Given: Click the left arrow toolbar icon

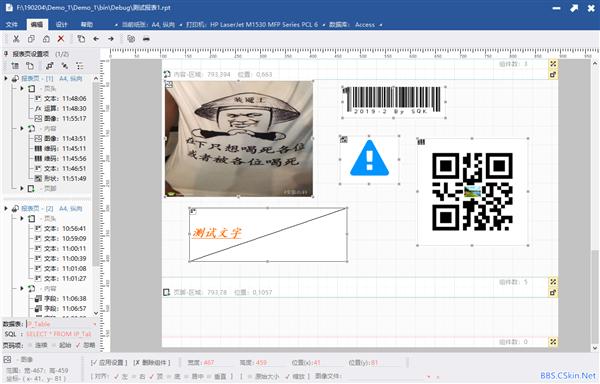Looking at the screenshot, I should 96,39.
